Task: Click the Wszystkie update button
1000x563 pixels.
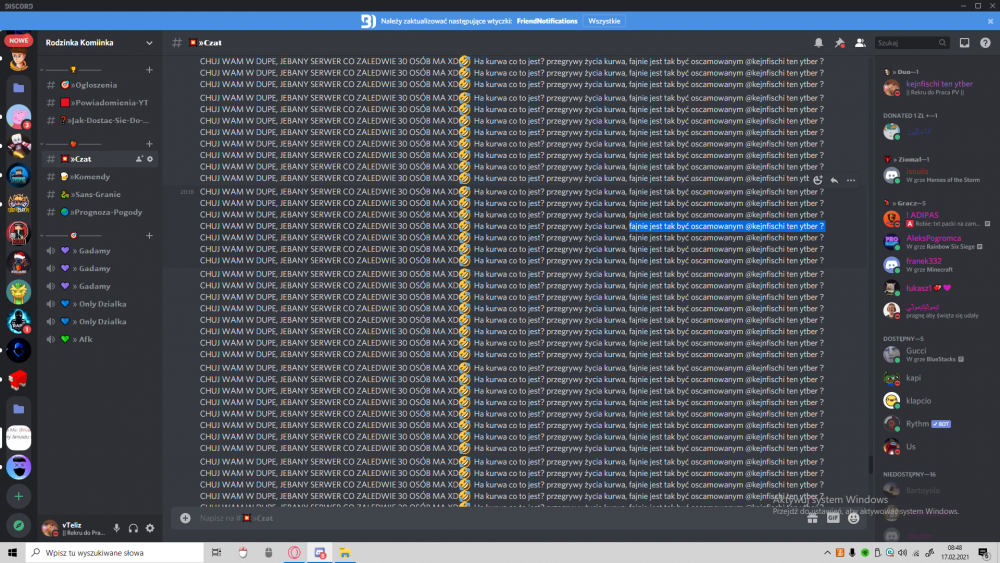Action: click(604, 20)
